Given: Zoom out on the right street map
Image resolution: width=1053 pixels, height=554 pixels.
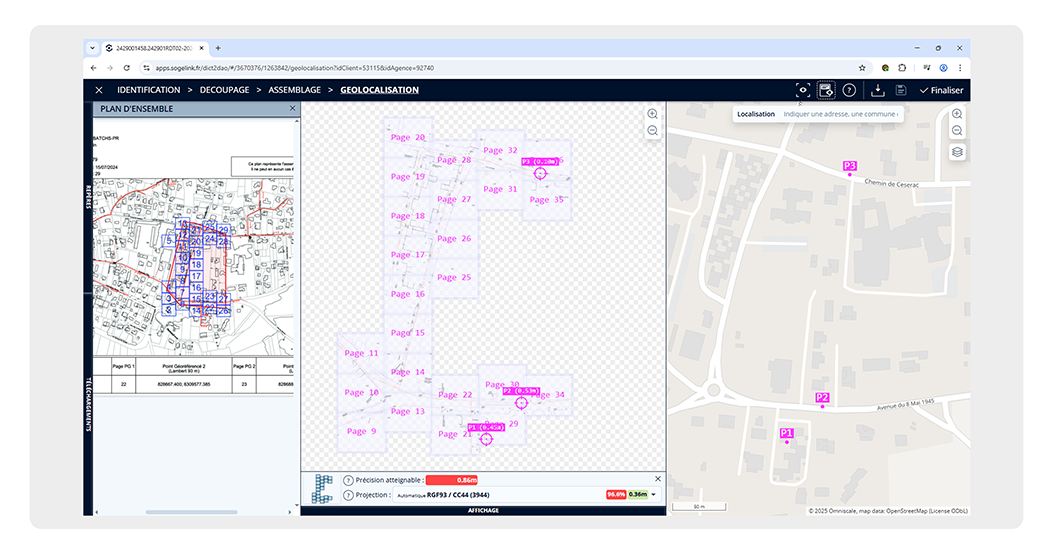Looking at the screenshot, I should tap(957, 131).
